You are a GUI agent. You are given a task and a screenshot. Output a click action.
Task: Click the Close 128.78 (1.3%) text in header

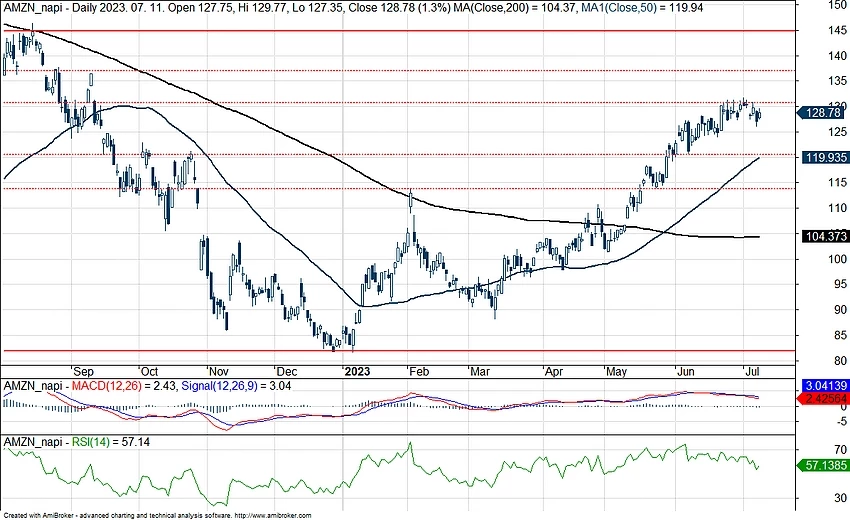[400, 8]
